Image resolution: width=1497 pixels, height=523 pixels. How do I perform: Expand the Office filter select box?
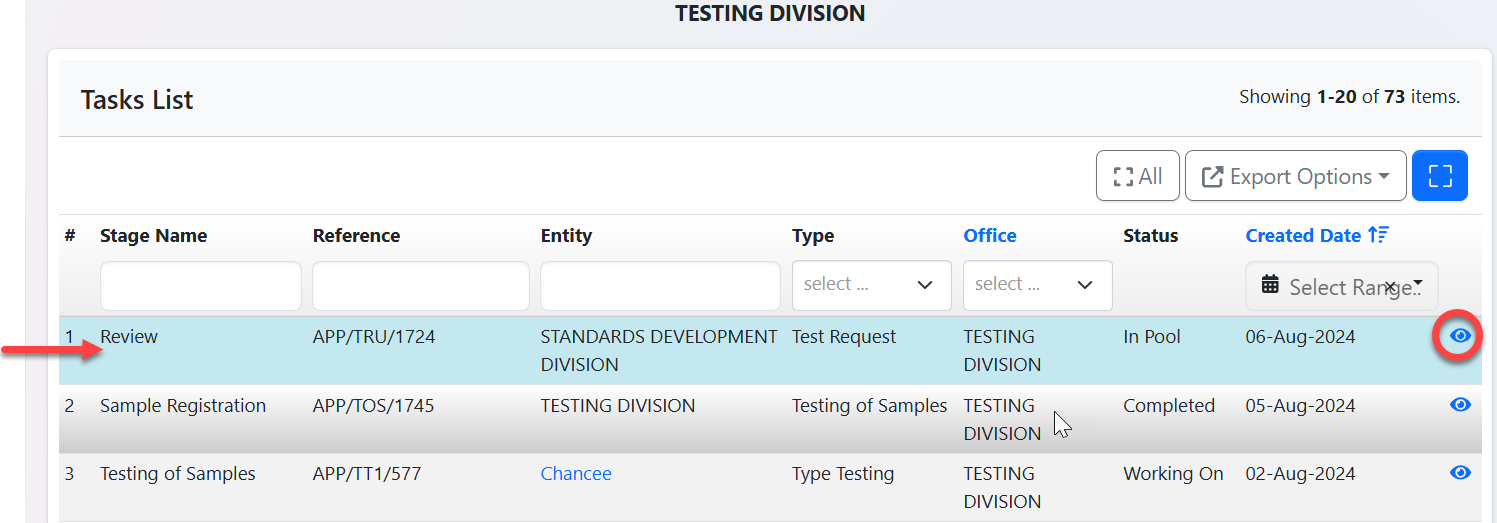1037,285
